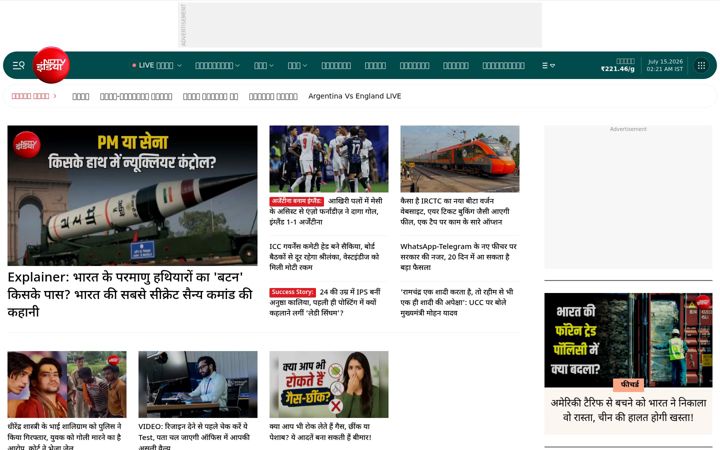Open the football players match thumbnail
The width and height of the screenshot is (720, 450).
[x=329, y=159]
